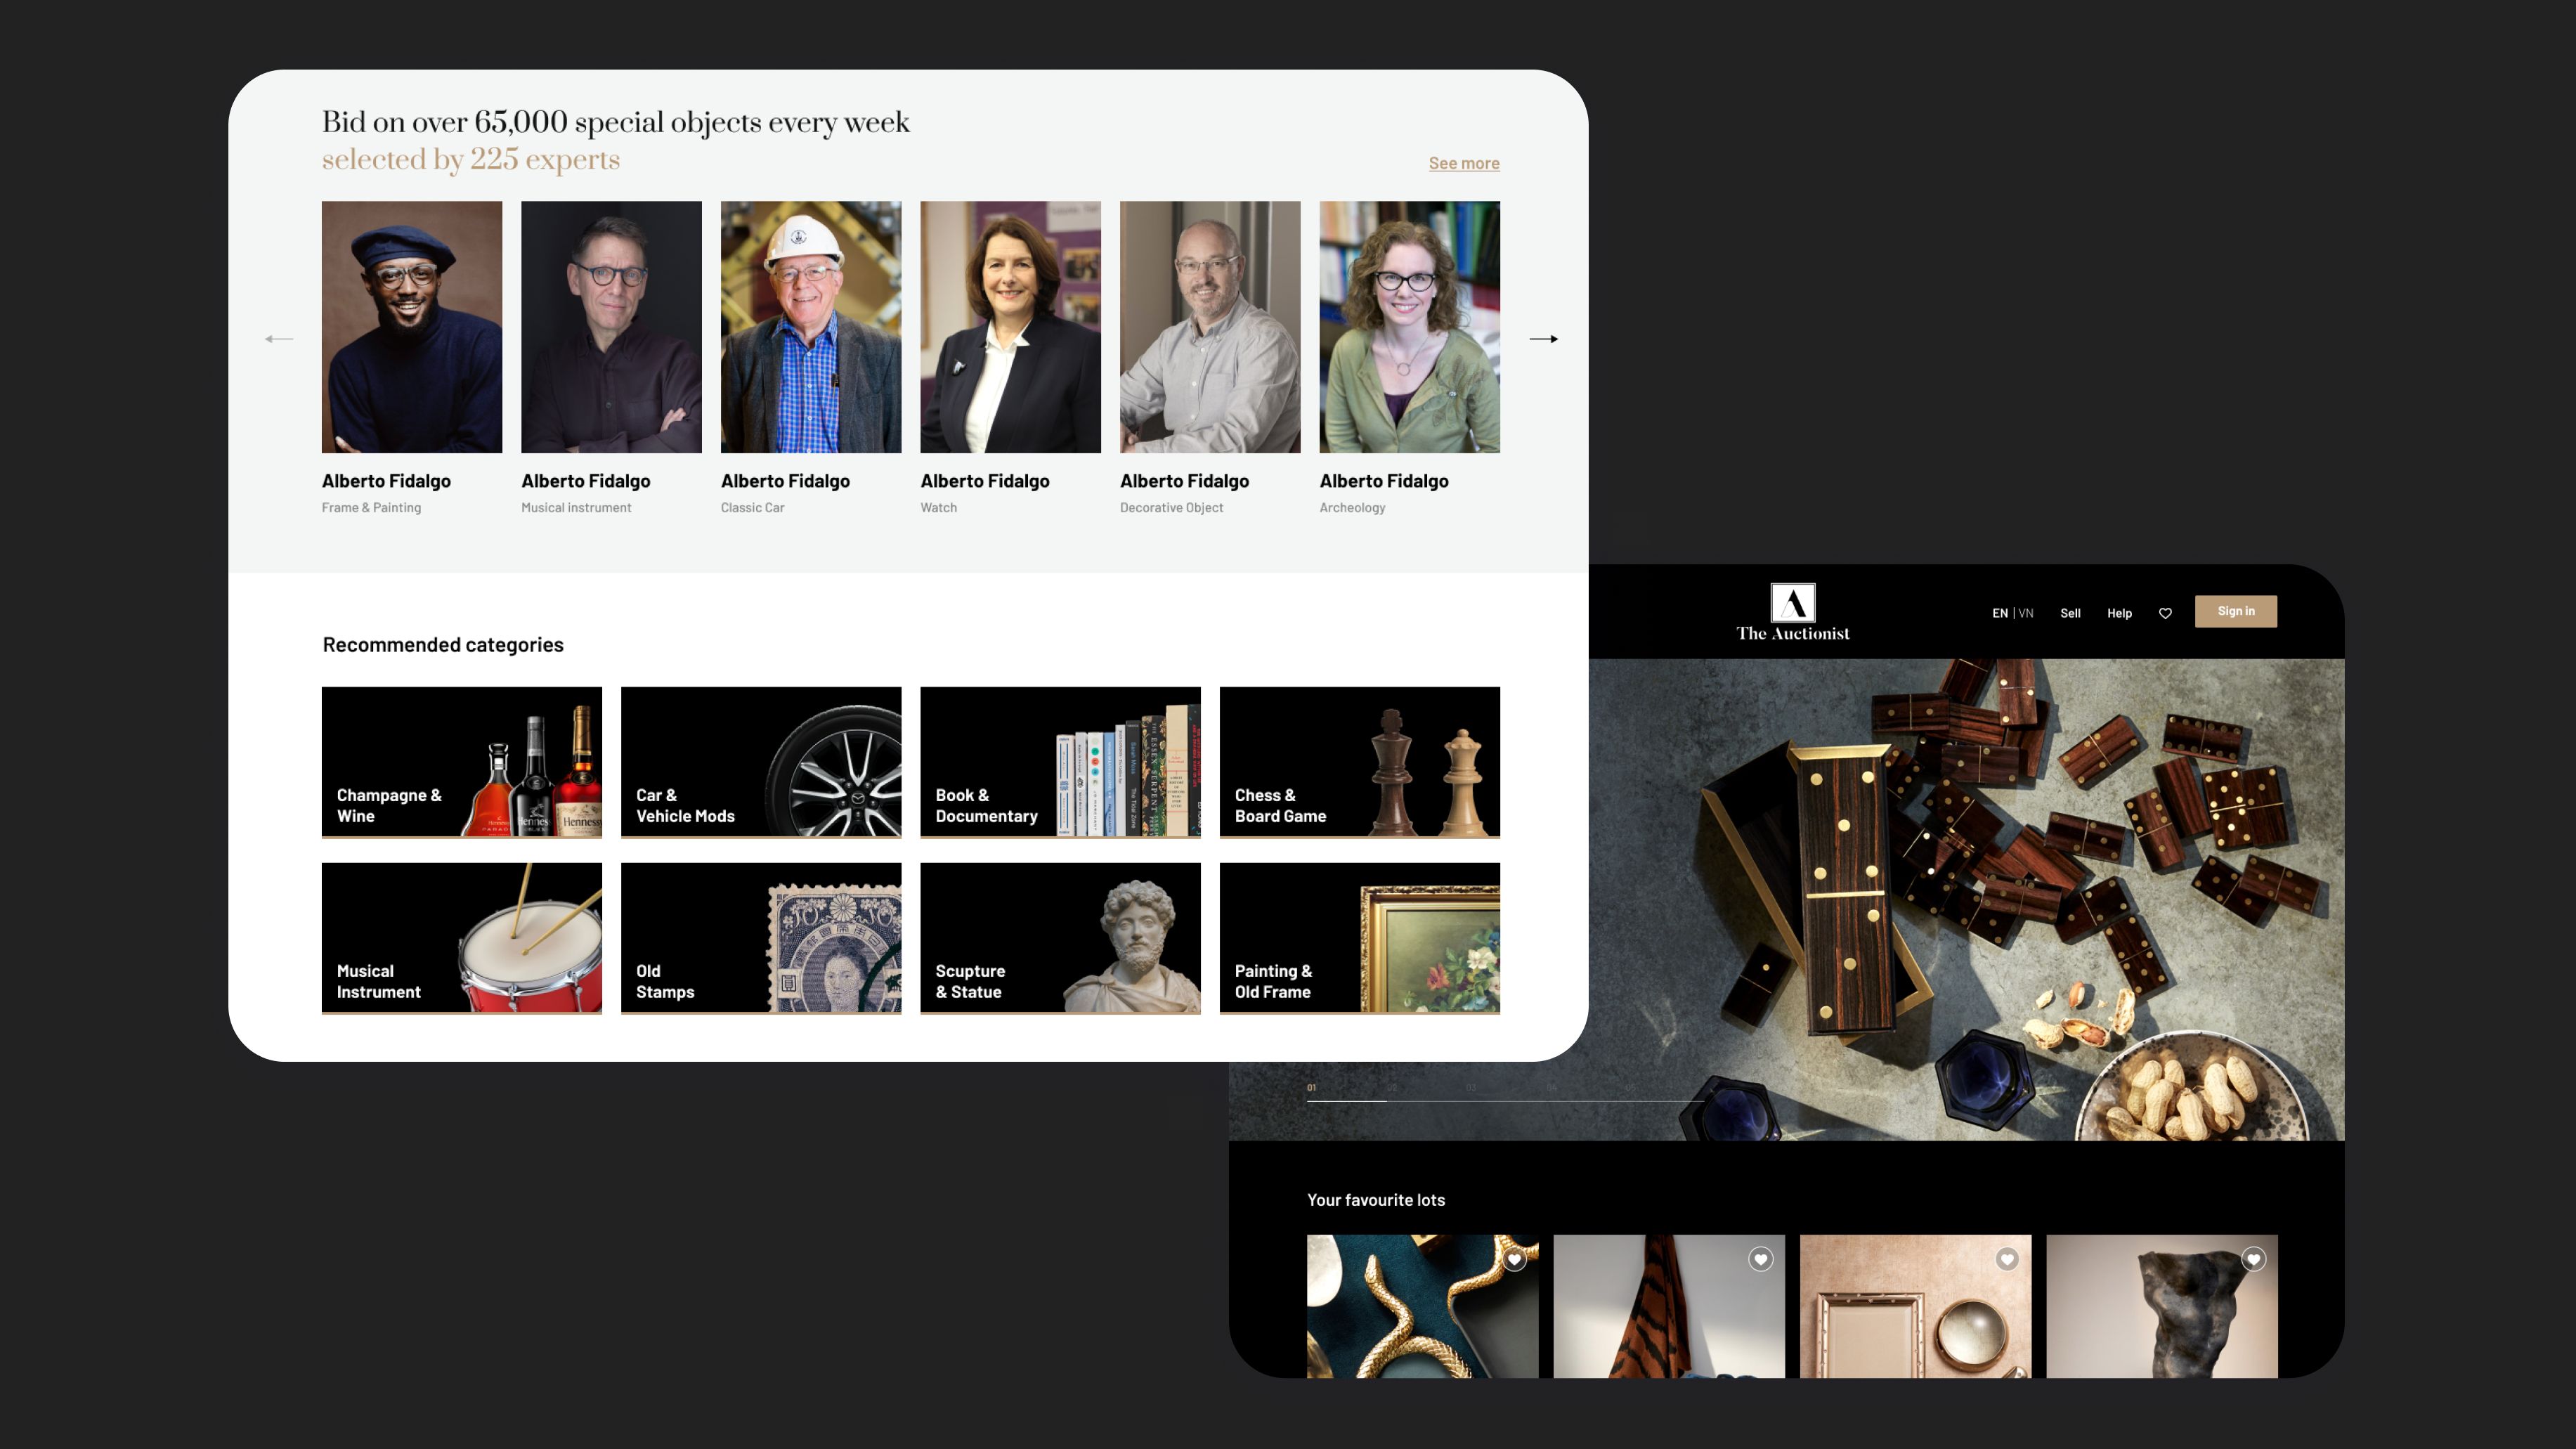The width and height of the screenshot is (2576, 1449).
Task: Toggle favourite heart on tiger fabric lot
Action: point(1760,1259)
